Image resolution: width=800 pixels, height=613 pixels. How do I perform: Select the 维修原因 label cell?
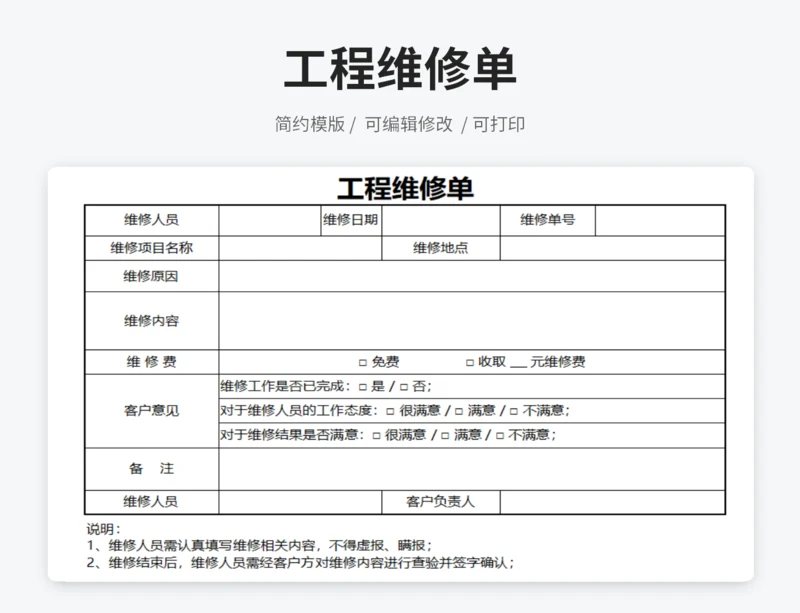click(152, 277)
